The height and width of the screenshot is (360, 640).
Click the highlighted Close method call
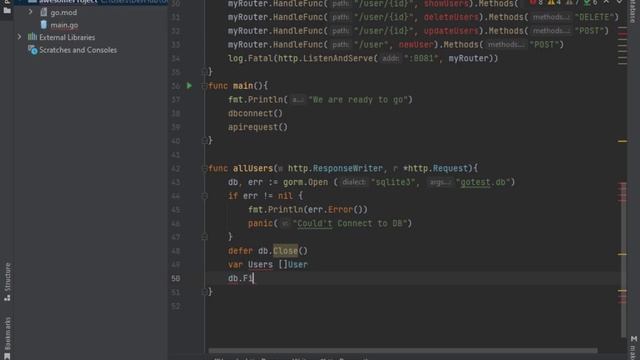tap(285, 251)
